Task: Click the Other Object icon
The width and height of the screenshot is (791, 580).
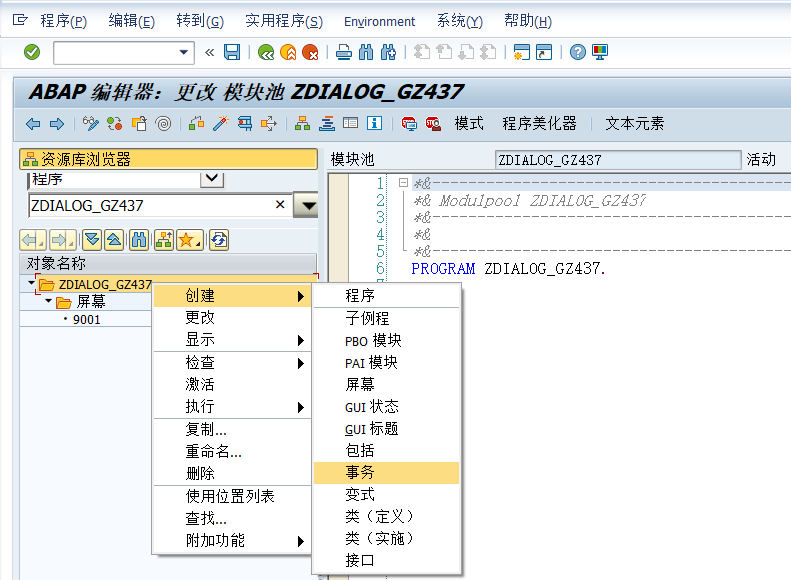Action: 139,124
